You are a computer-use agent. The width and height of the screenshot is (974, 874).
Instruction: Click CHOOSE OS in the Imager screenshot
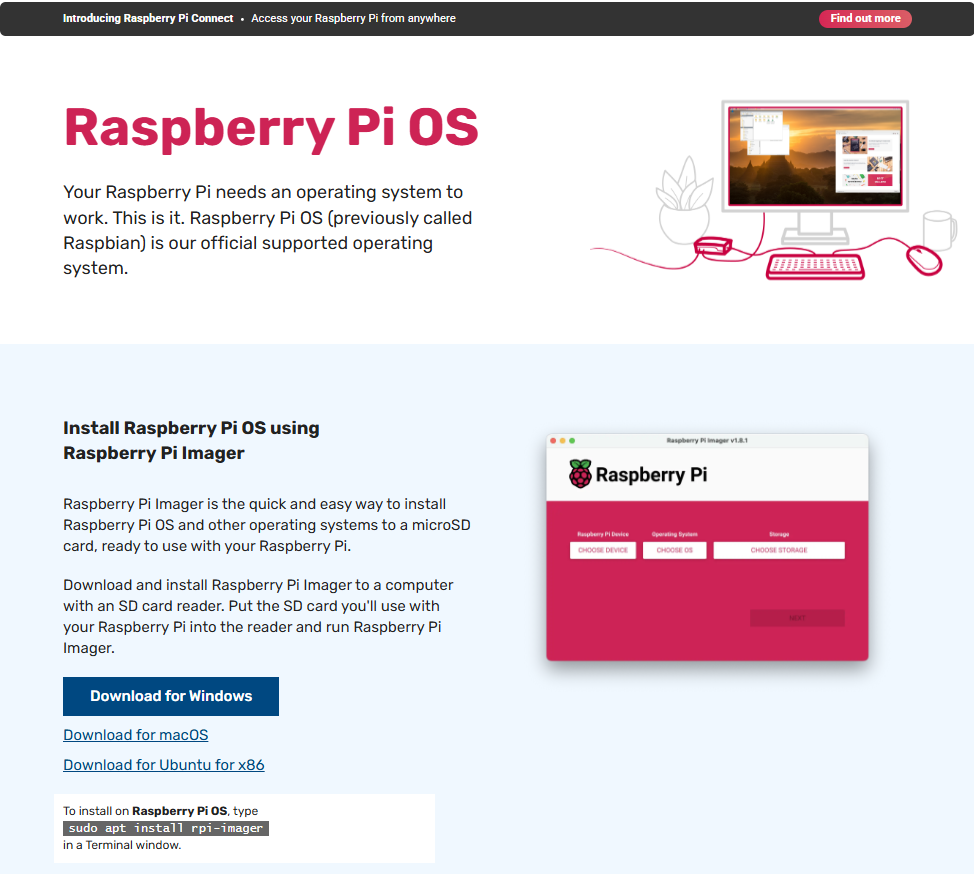coord(675,550)
